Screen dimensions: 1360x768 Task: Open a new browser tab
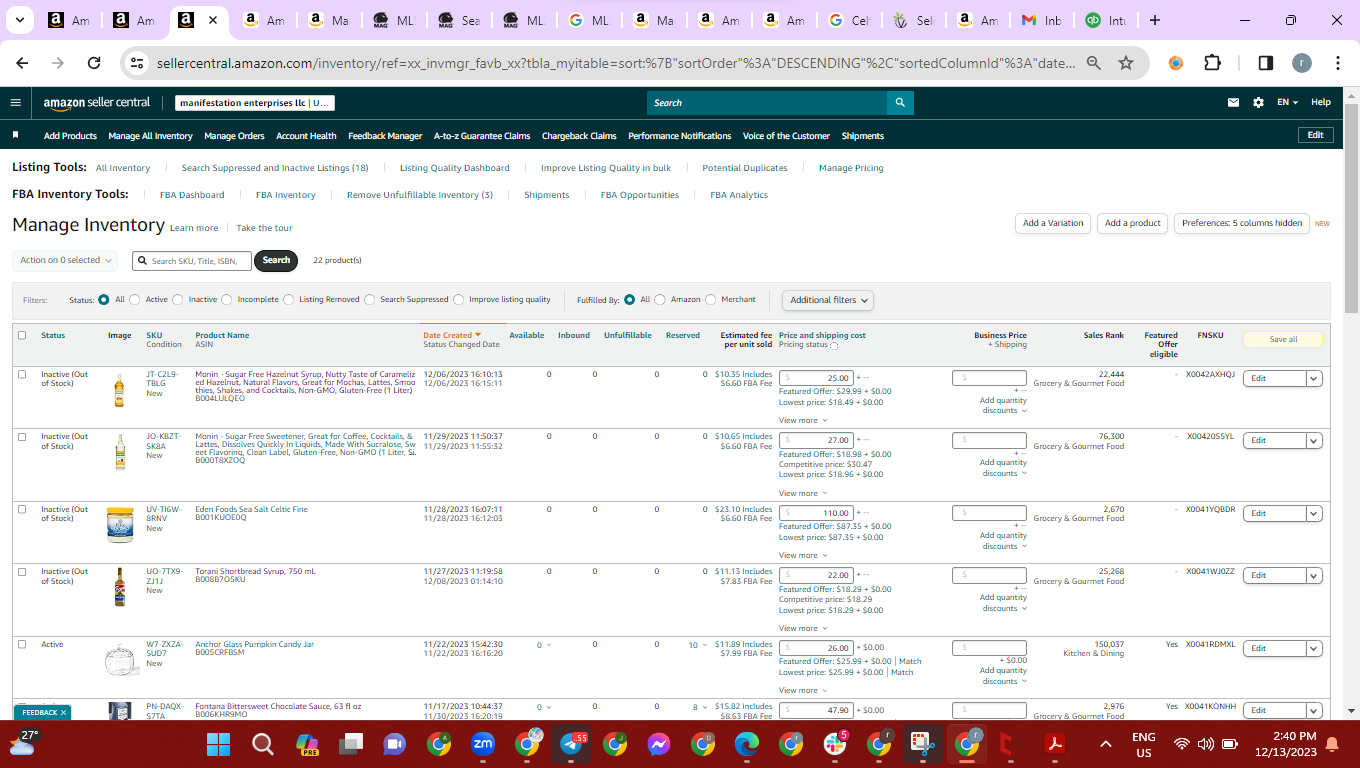(1155, 20)
